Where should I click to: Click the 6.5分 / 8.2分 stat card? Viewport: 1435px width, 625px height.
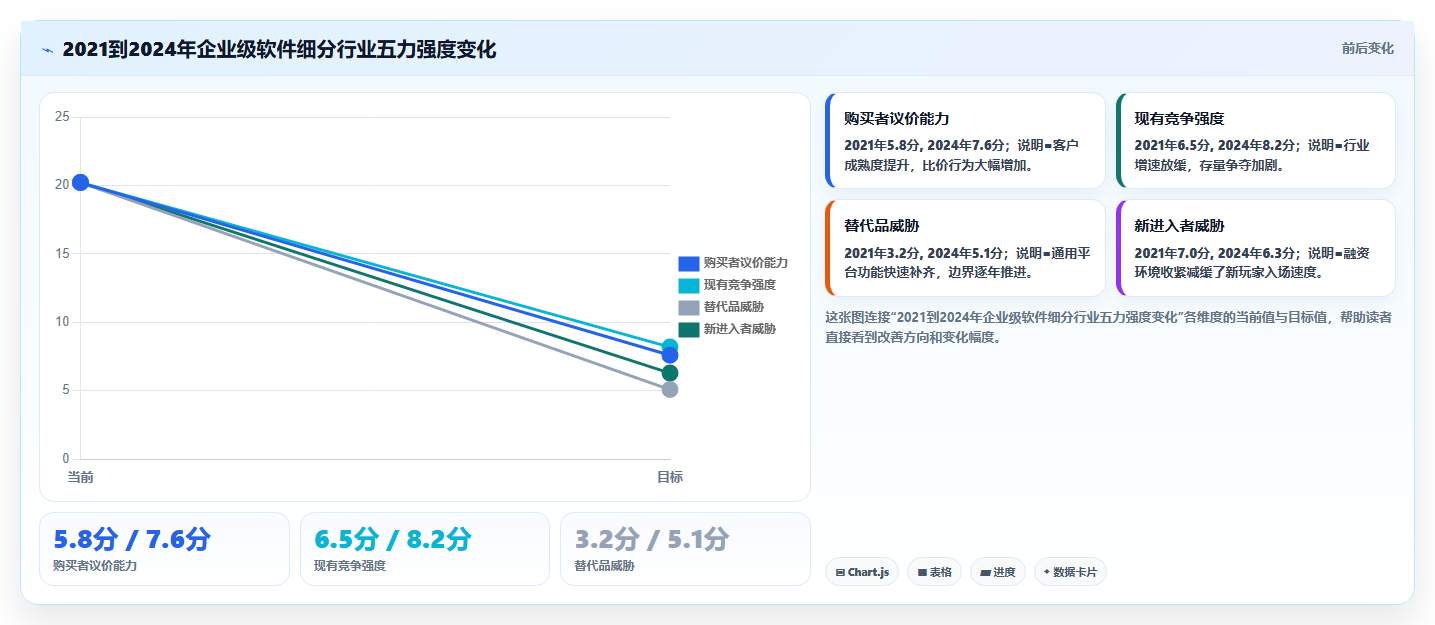pyautogui.click(x=425, y=549)
